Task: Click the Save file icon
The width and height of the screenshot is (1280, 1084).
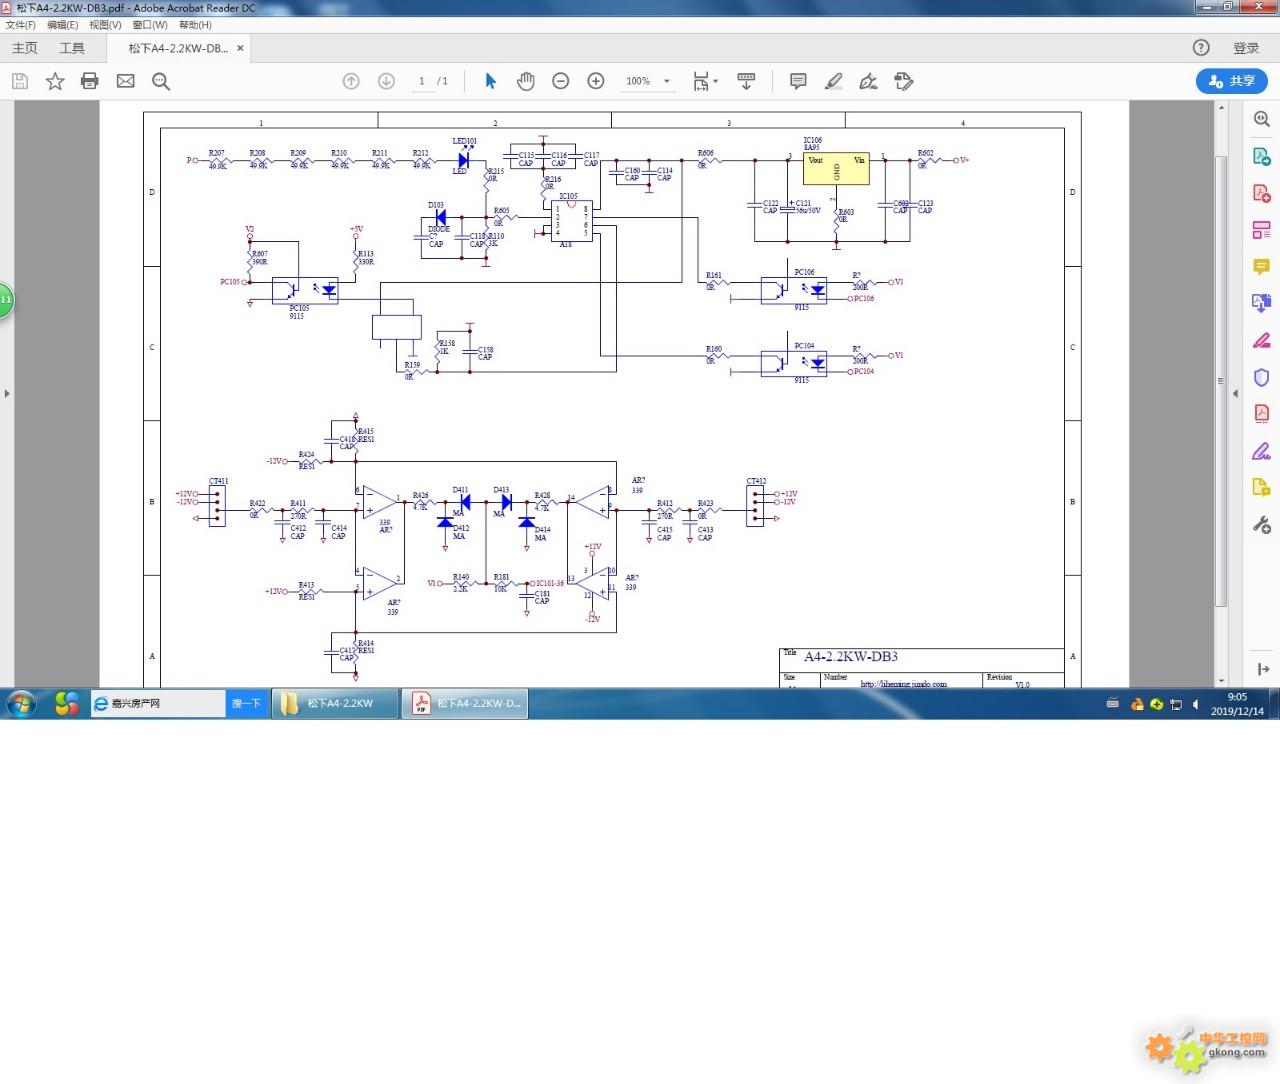Action: [x=20, y=81]
